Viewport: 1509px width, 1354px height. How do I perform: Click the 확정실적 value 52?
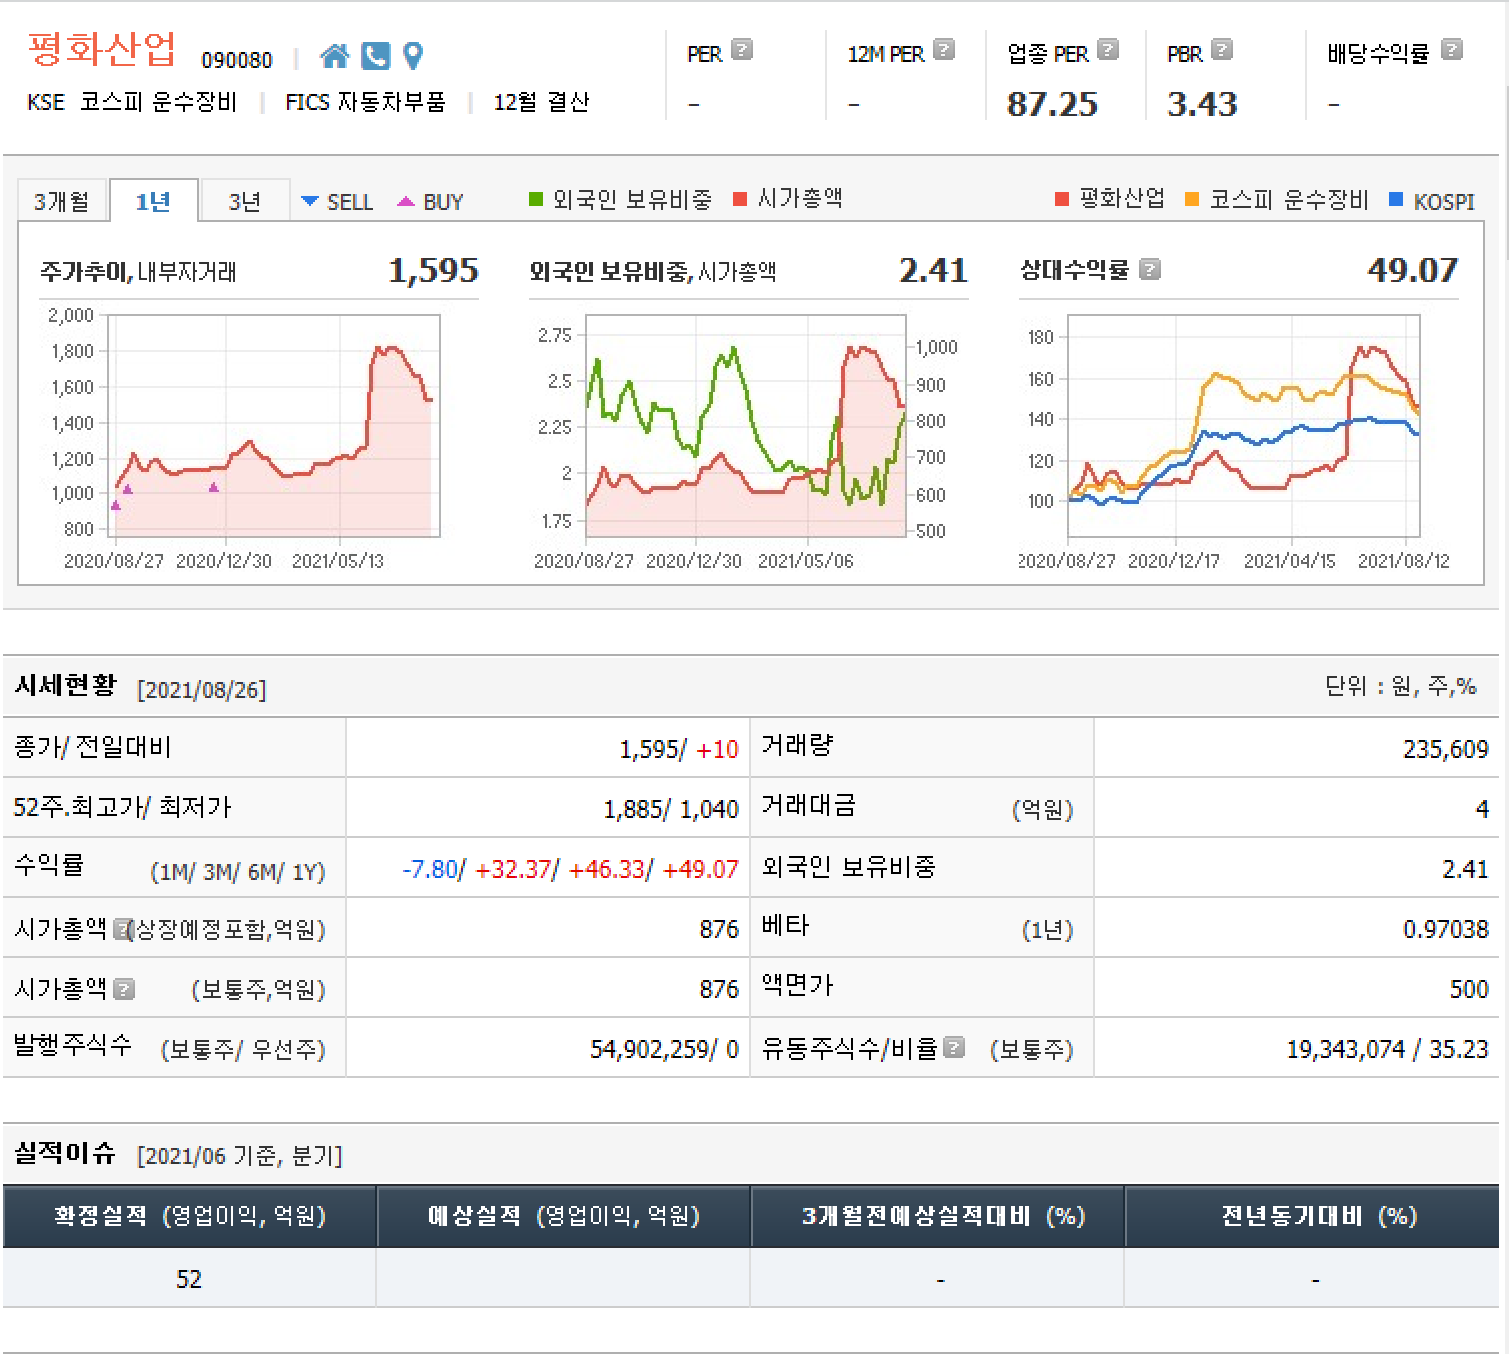[189, 1279]
